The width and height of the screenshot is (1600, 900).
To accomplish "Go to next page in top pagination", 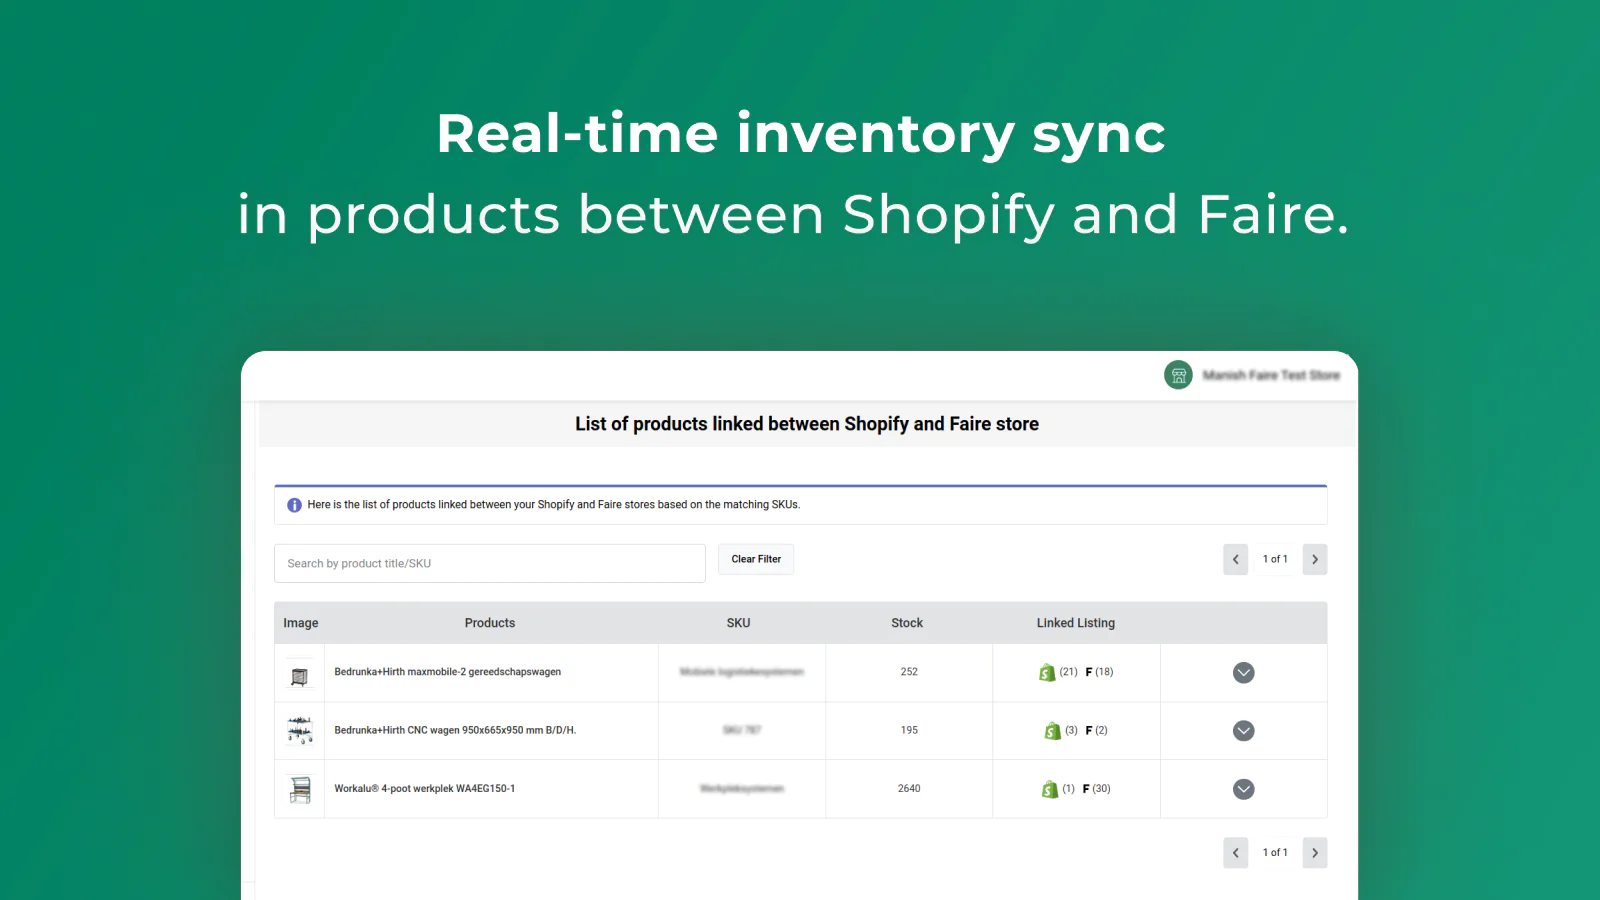I will click(x=1315, y=559).
